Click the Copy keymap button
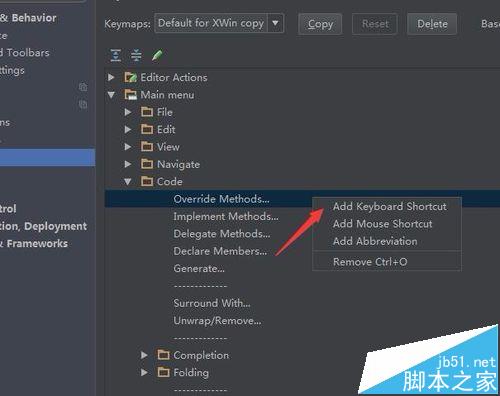The image size is (500, 396). (320, 24)
